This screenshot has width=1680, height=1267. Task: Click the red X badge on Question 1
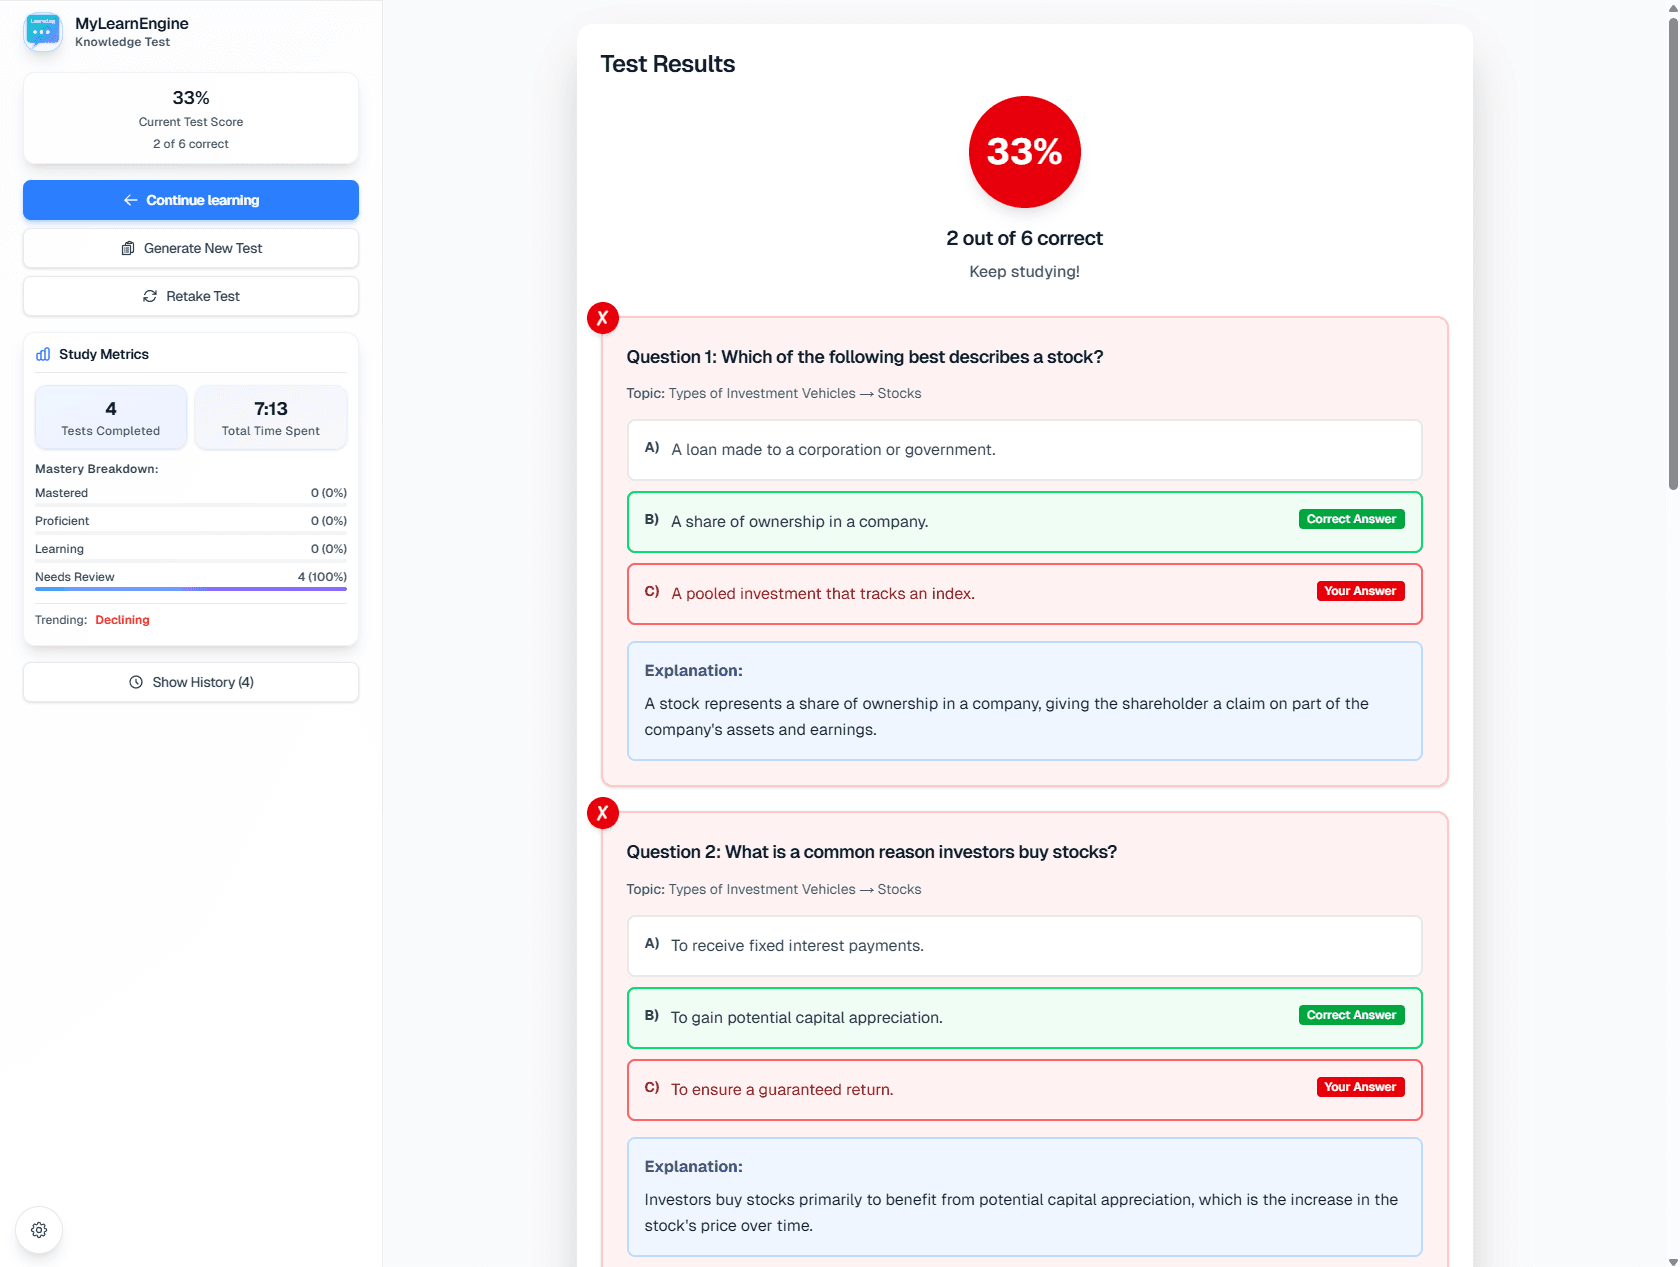(603, 318)
